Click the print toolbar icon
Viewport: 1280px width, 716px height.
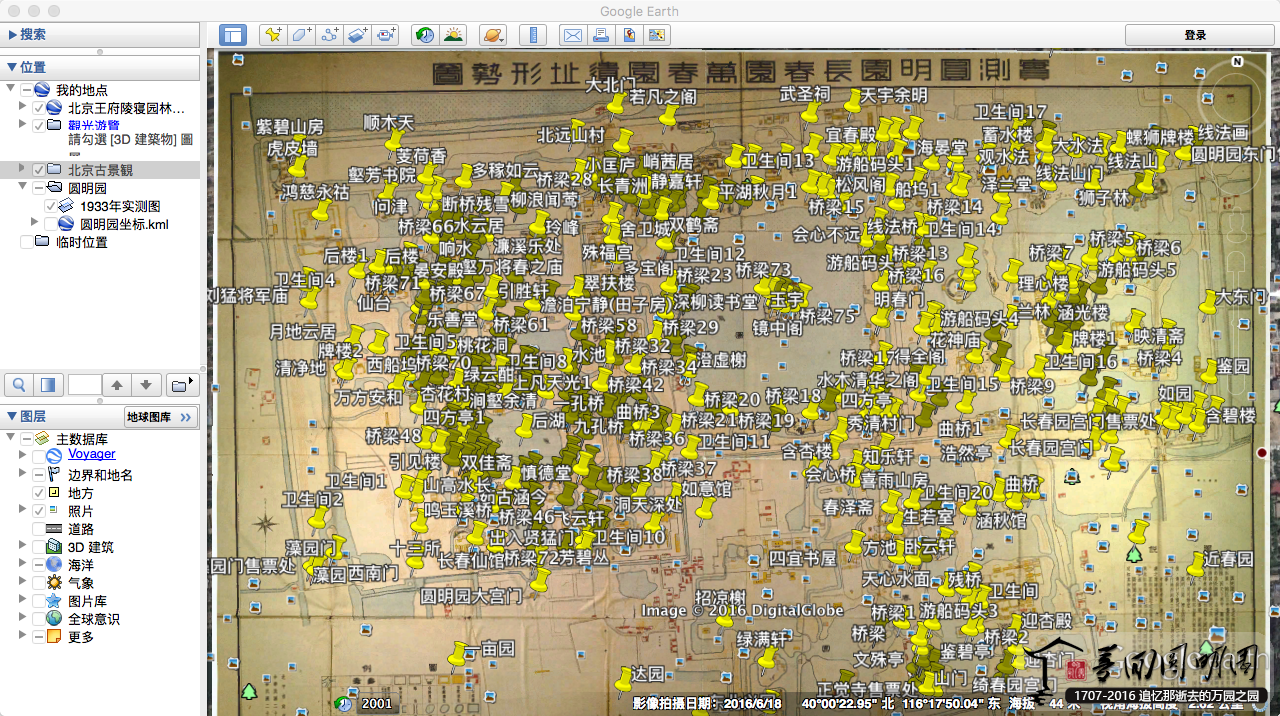coord(600,35)
